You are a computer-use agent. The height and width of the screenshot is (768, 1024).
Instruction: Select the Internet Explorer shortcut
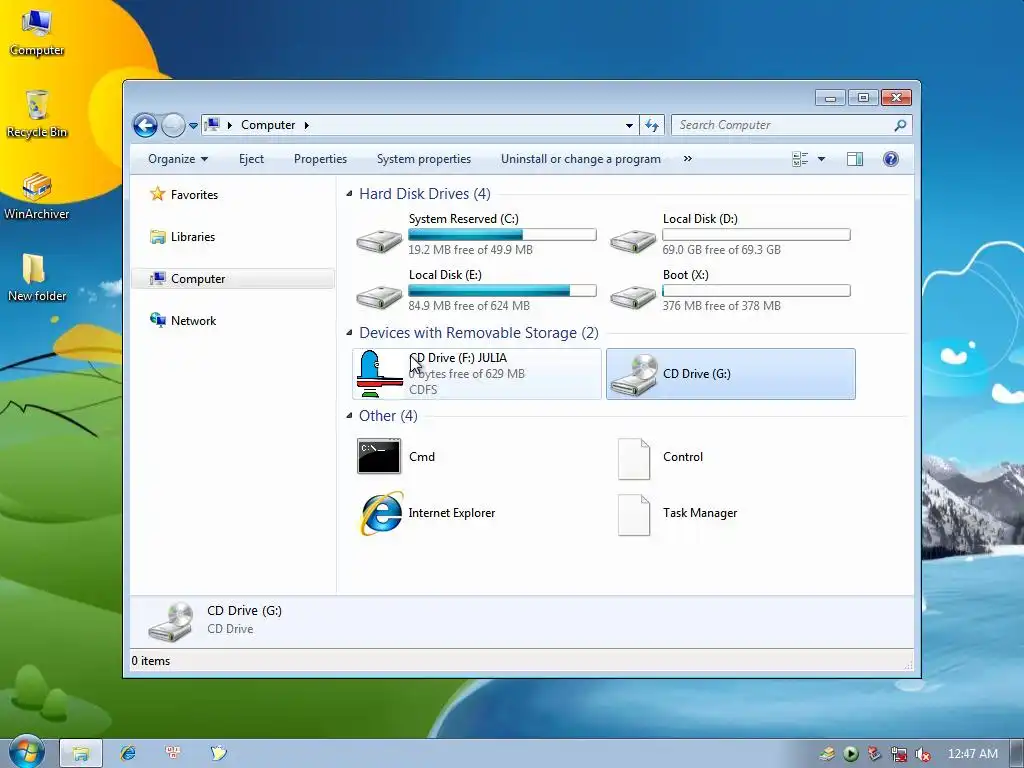[x=428, y=513]
